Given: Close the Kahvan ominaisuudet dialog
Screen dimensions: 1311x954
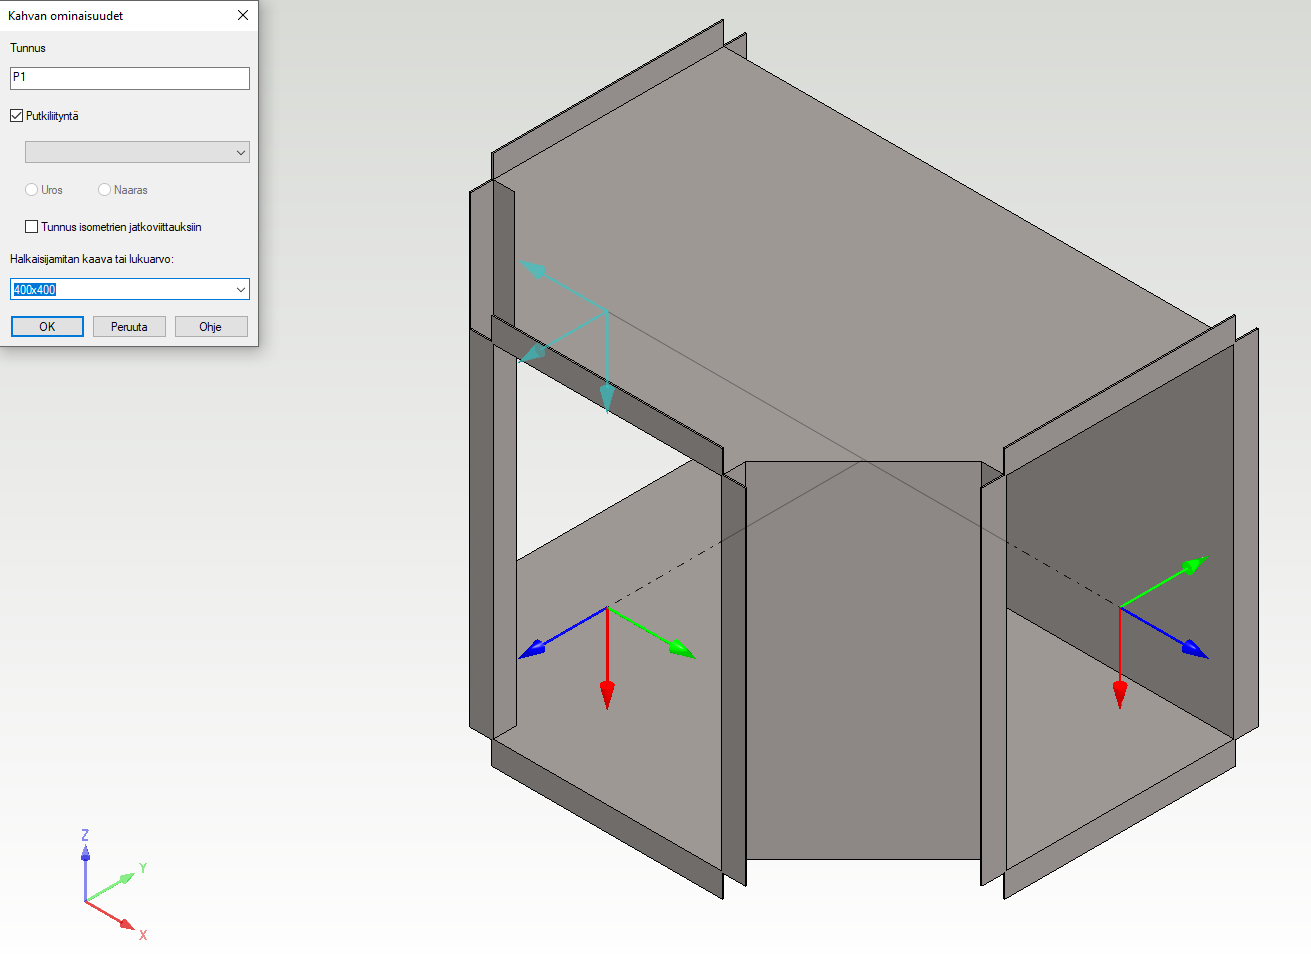Looking at the screenshot, I should coord(242,15).
